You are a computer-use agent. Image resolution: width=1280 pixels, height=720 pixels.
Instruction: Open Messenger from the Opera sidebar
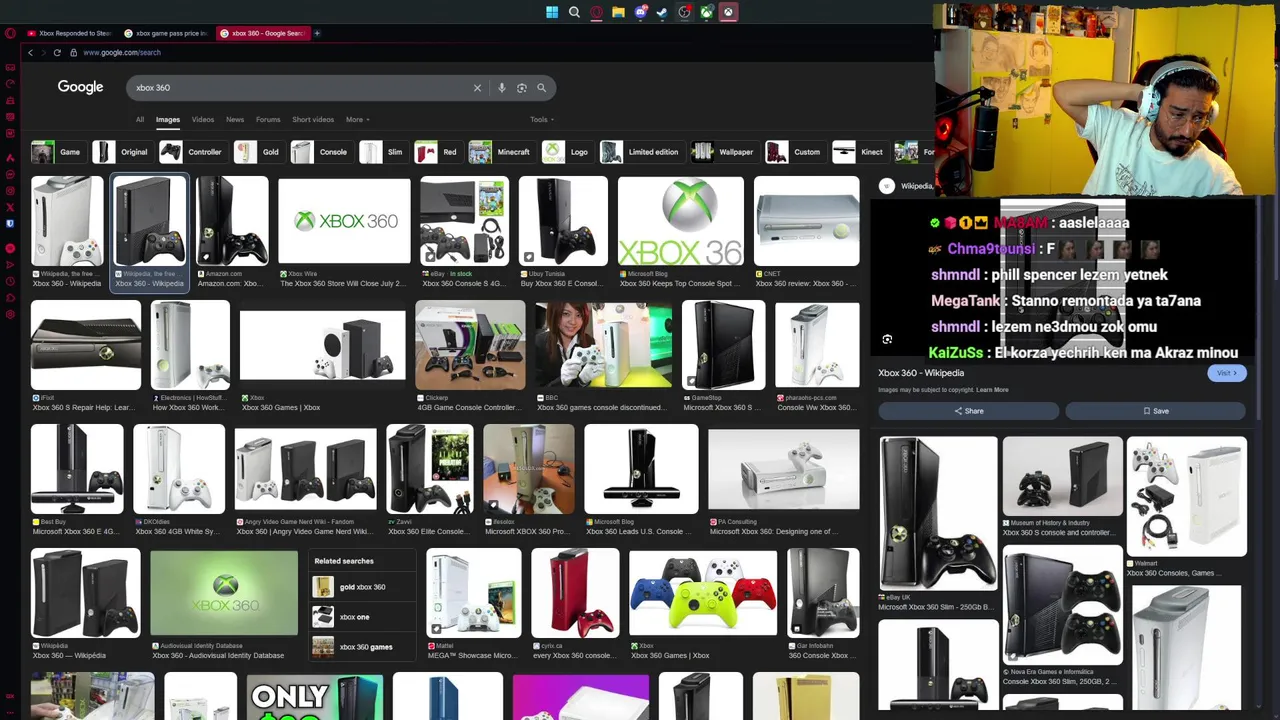(10, 174)
